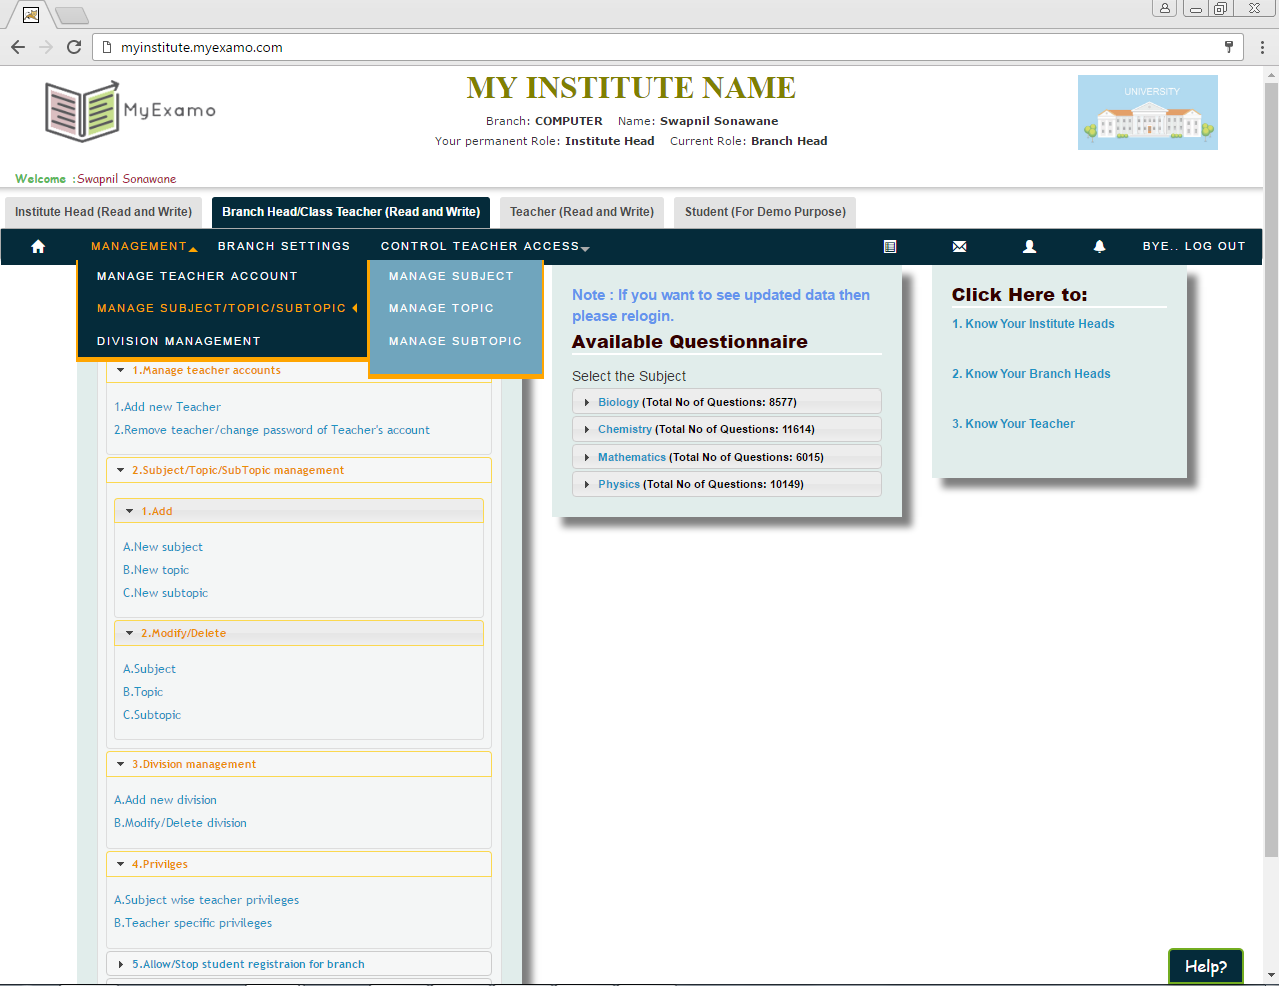Expand the Chemistry subject row

[x=727, y=429]
